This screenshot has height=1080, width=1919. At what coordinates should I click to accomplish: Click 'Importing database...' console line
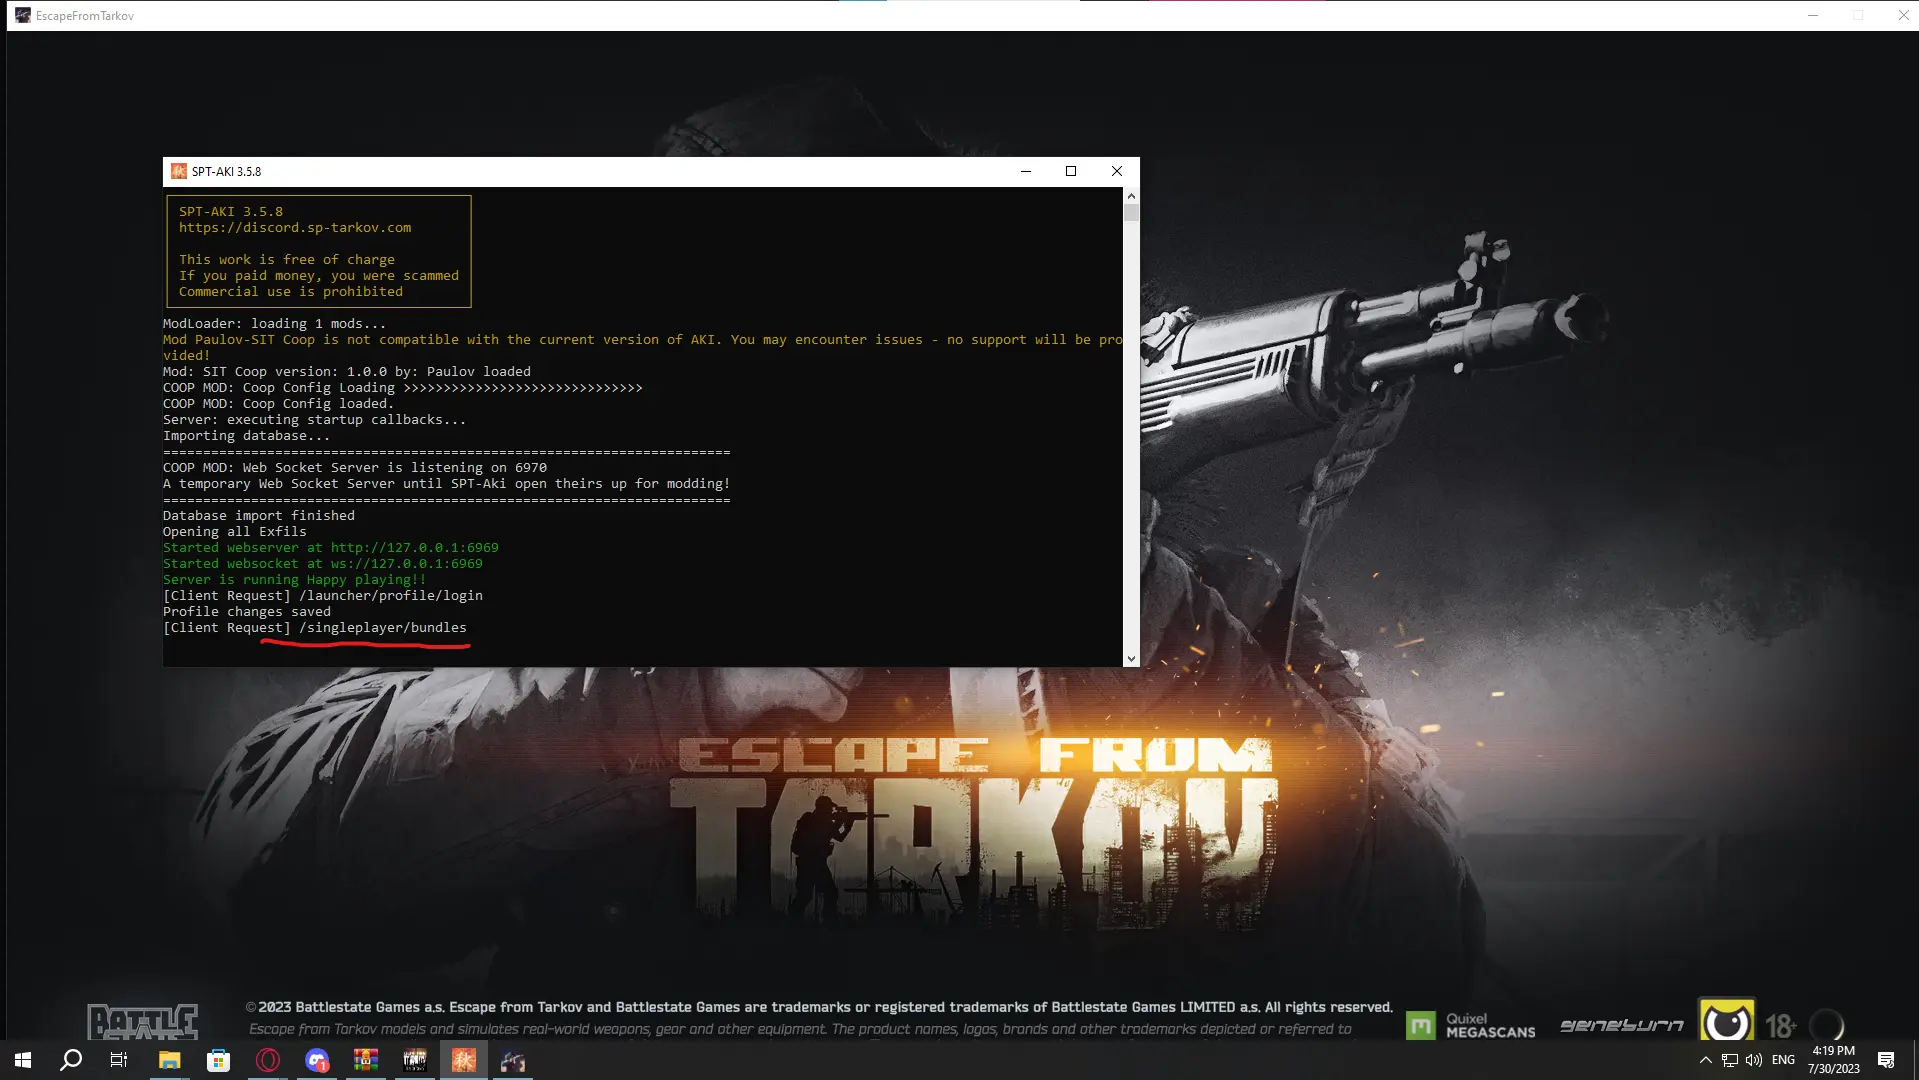(246, 436)
